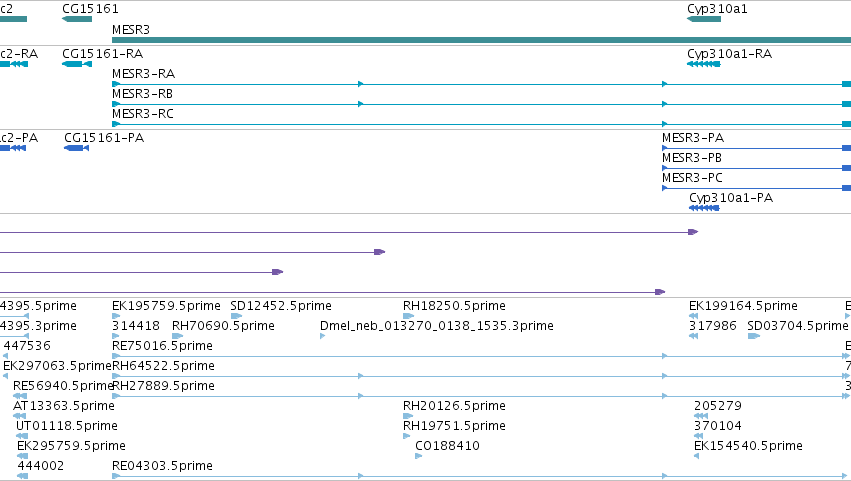The image size is (851, 481).
Task: Click the RH18250.5prime arrow glyph
Action: (x=409, y=317)
